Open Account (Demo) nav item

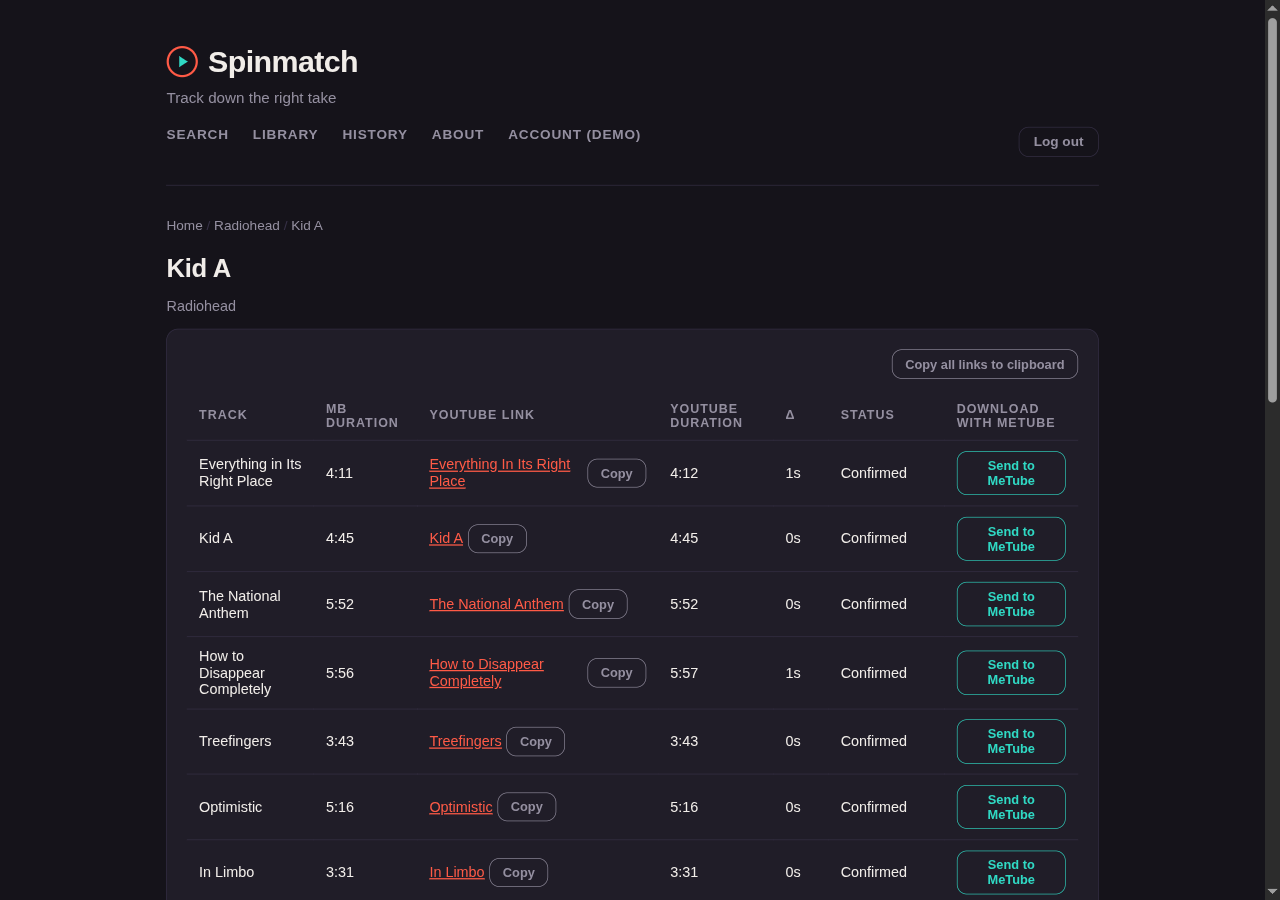[574, 135]
